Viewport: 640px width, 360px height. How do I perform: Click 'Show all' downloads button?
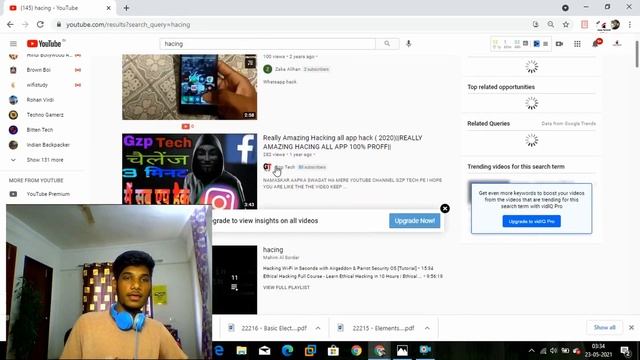tap(604, 327)
